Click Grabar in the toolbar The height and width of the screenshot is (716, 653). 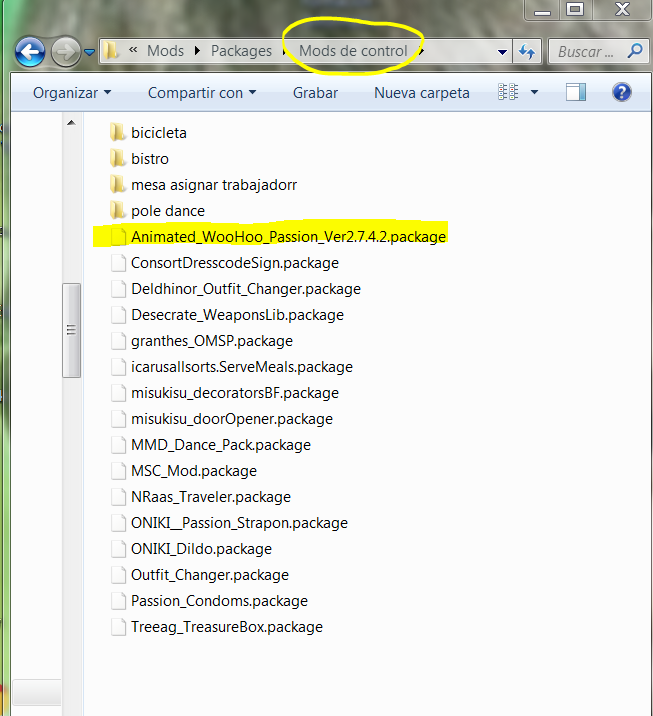tap(315, 93)
